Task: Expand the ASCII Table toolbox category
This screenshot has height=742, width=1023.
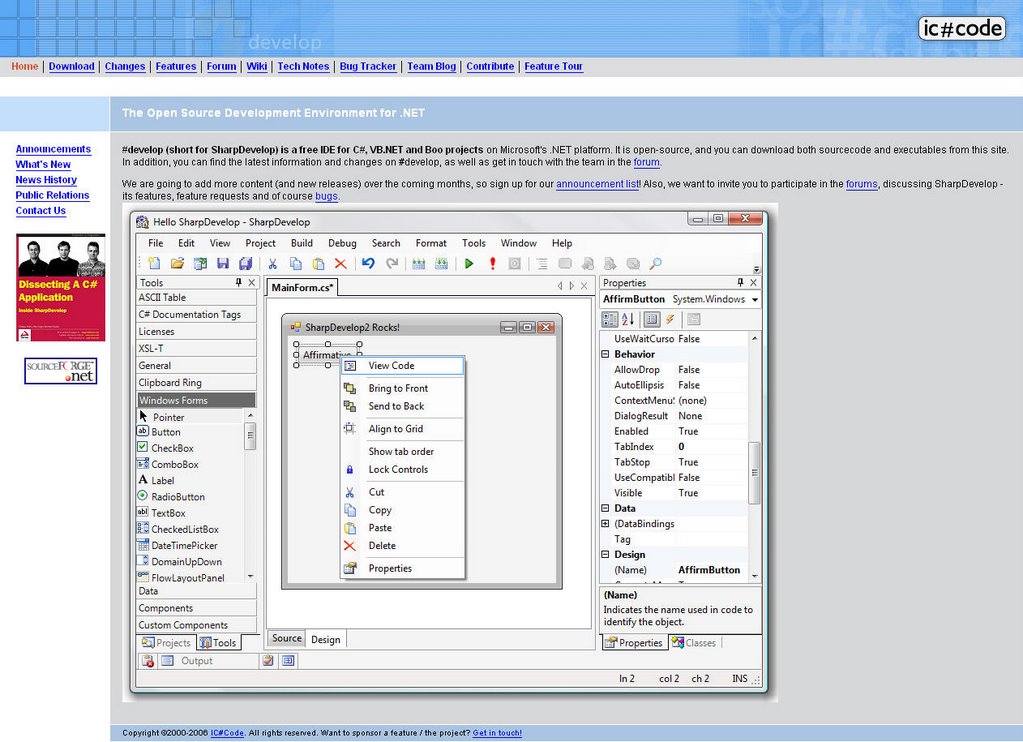Action: 196,298
